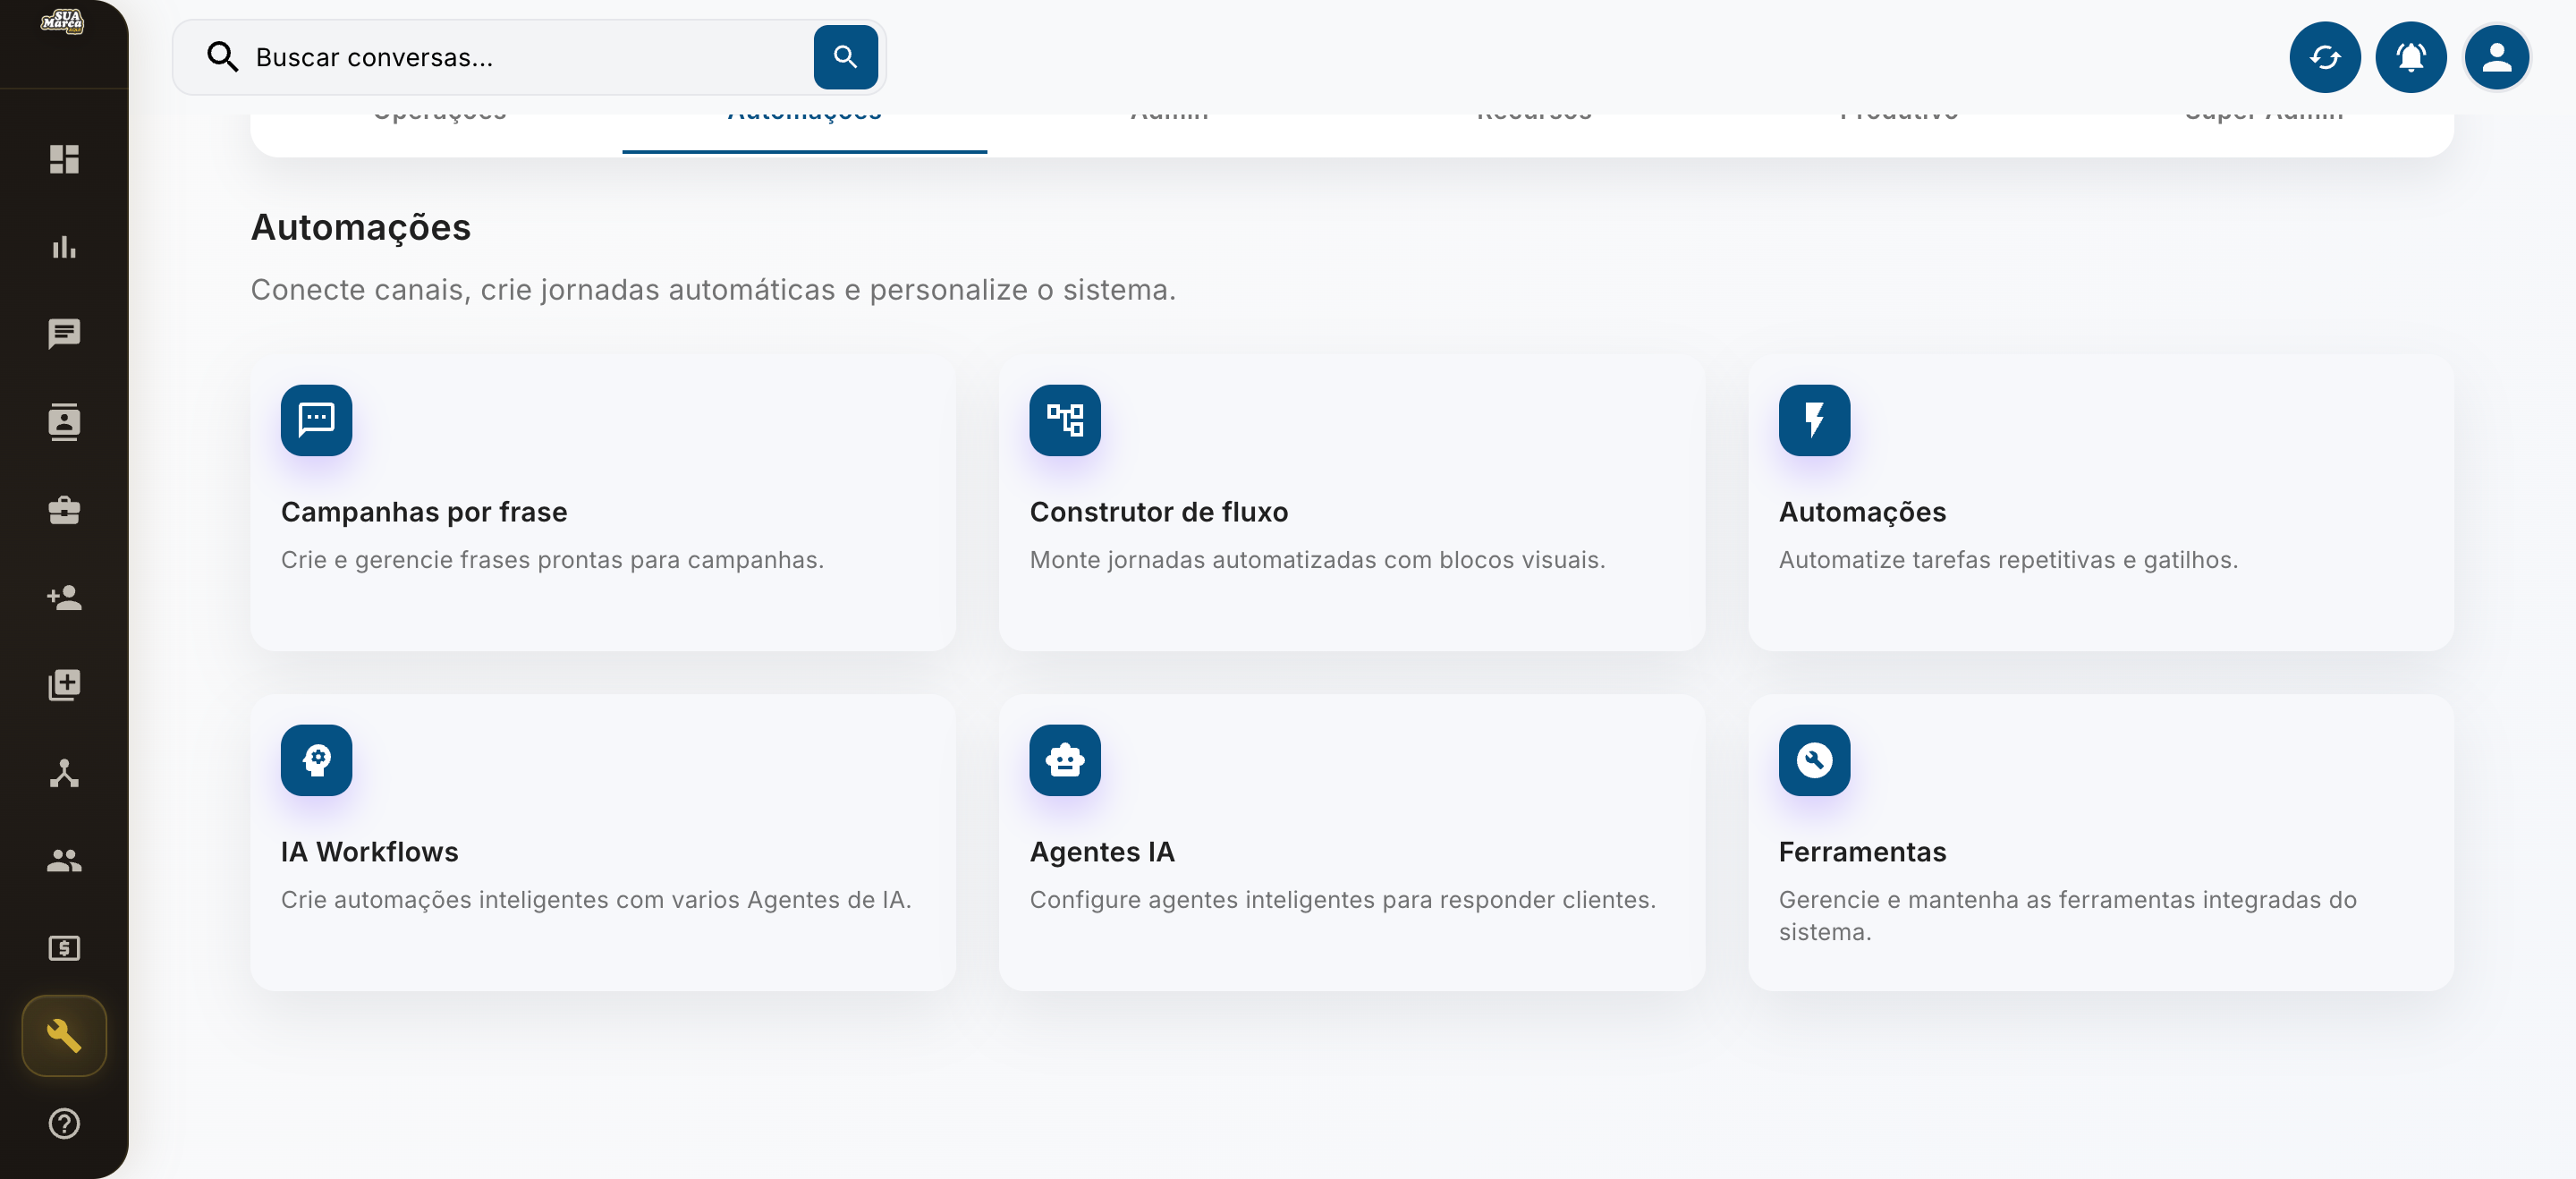Click the lightning bolt Automações card icon

1814,420
